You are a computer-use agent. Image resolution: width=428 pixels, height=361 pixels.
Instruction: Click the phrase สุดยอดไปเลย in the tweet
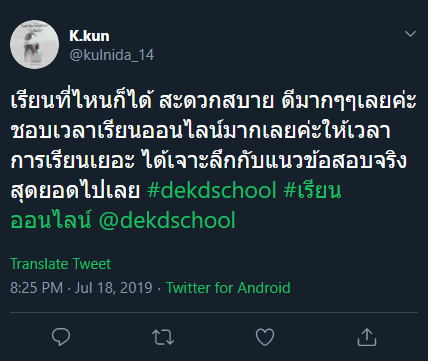[75, 190]
